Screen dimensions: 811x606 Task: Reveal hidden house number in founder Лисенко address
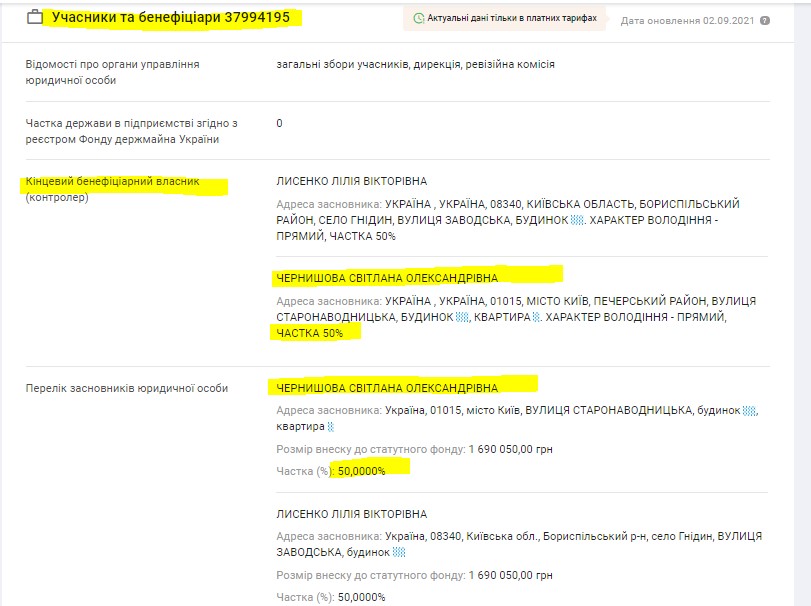coord(399,552)
